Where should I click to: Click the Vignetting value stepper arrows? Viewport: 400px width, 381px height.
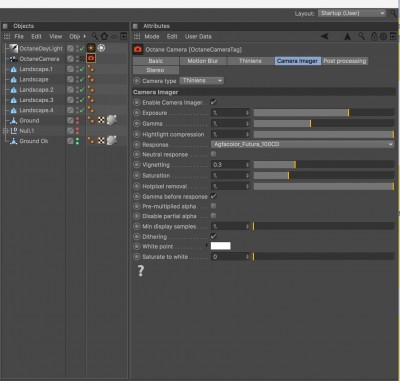click(247, 165)
